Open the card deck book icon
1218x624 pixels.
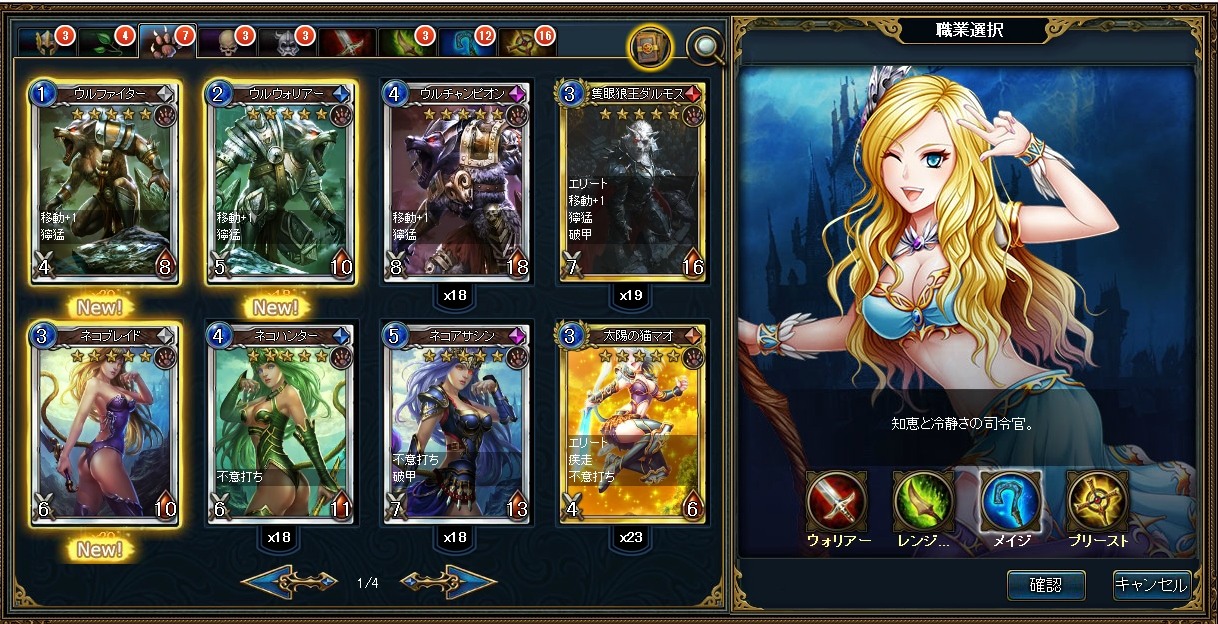click(x=649, y=46)
